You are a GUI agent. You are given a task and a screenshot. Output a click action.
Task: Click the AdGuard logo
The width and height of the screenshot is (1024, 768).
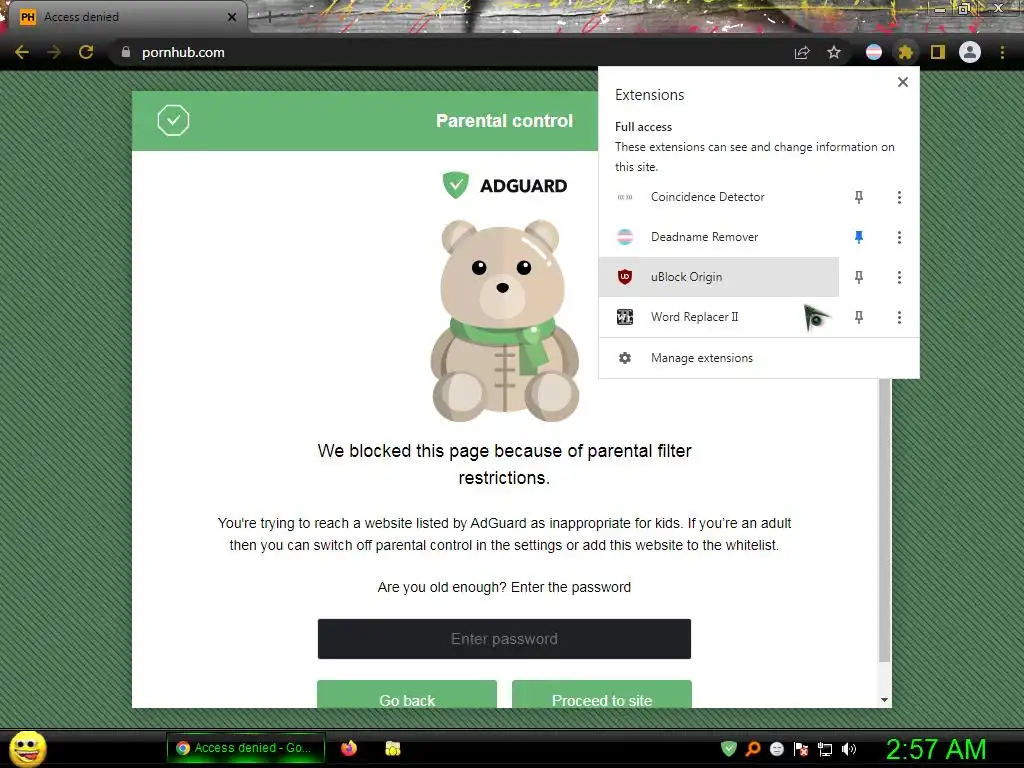[x=504, y=185]
